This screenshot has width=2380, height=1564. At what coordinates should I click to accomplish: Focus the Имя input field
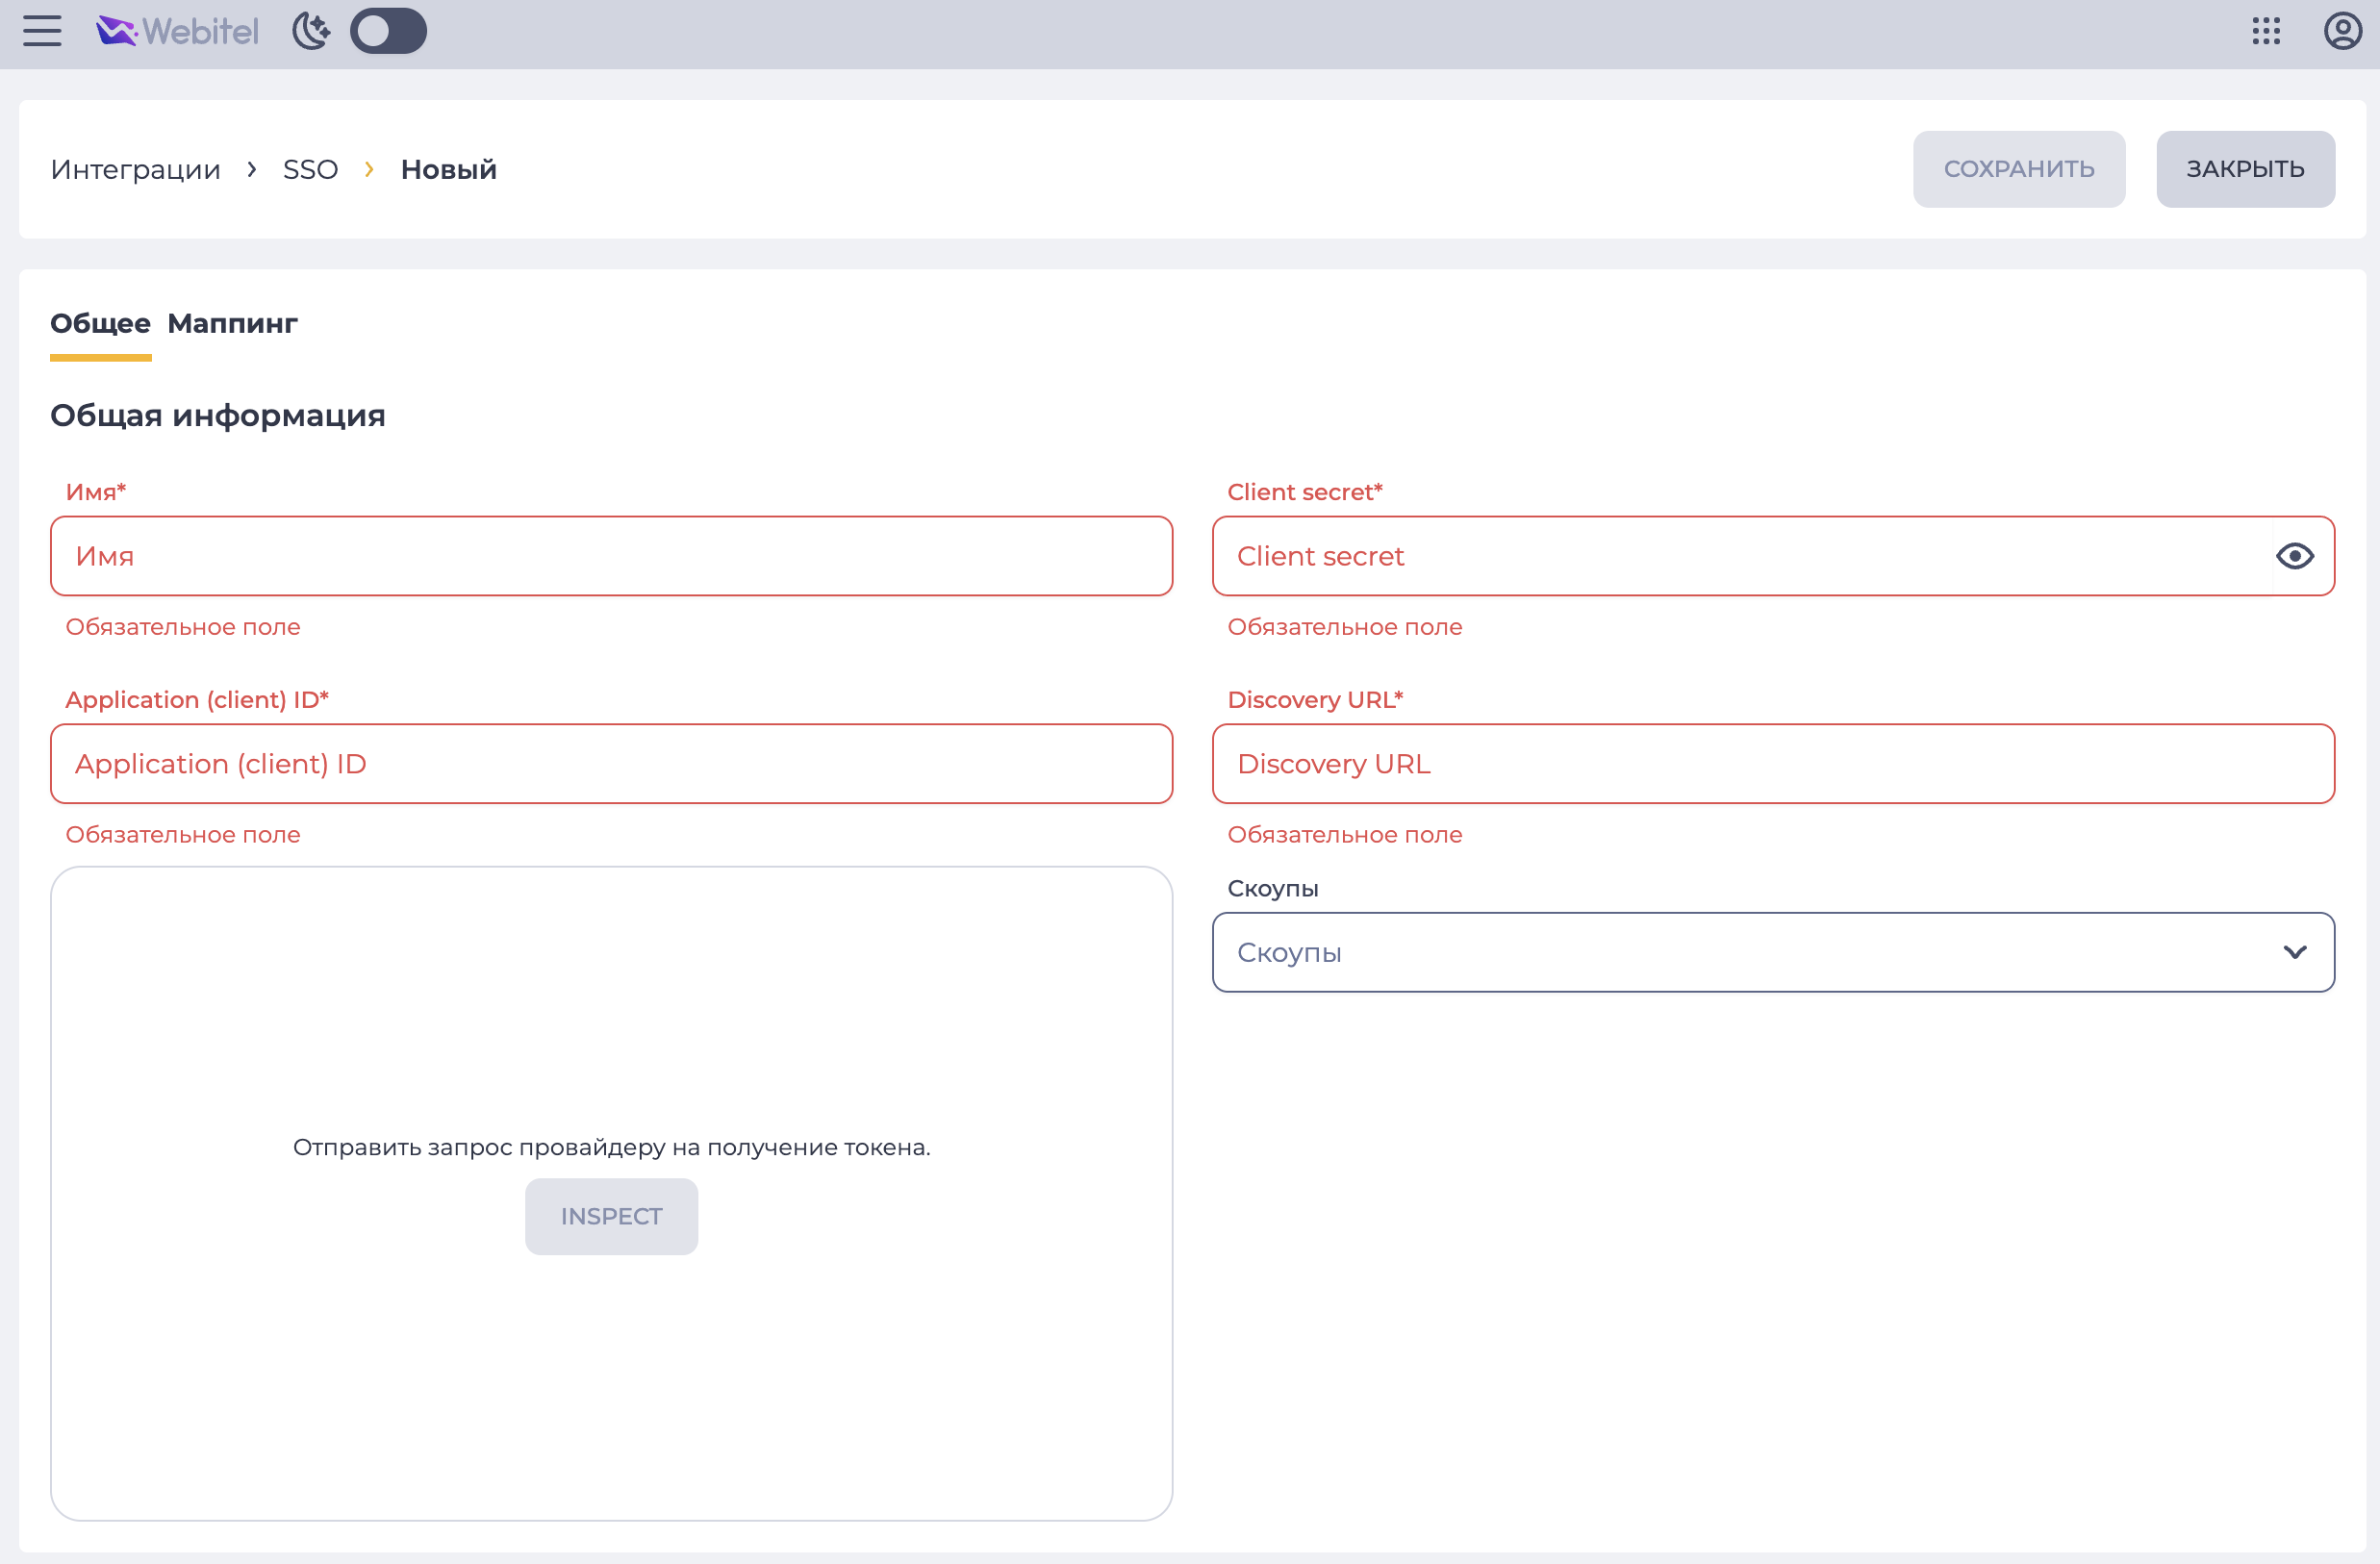pos(611,556)
